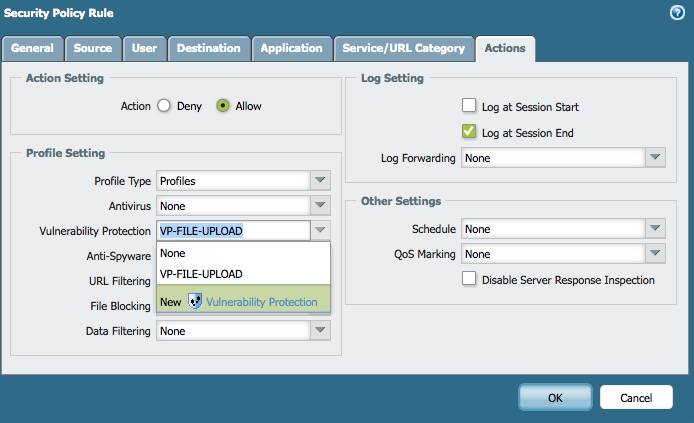Click the Vulnerability Protection shield icon

point(195,302)
